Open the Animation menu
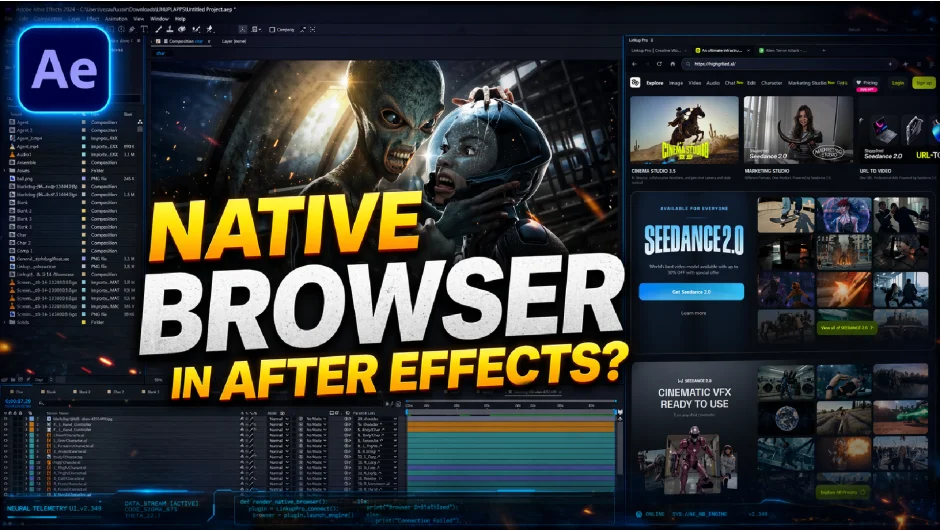The width and height of the screenshot is (940, 530). [x=116, y=19]
